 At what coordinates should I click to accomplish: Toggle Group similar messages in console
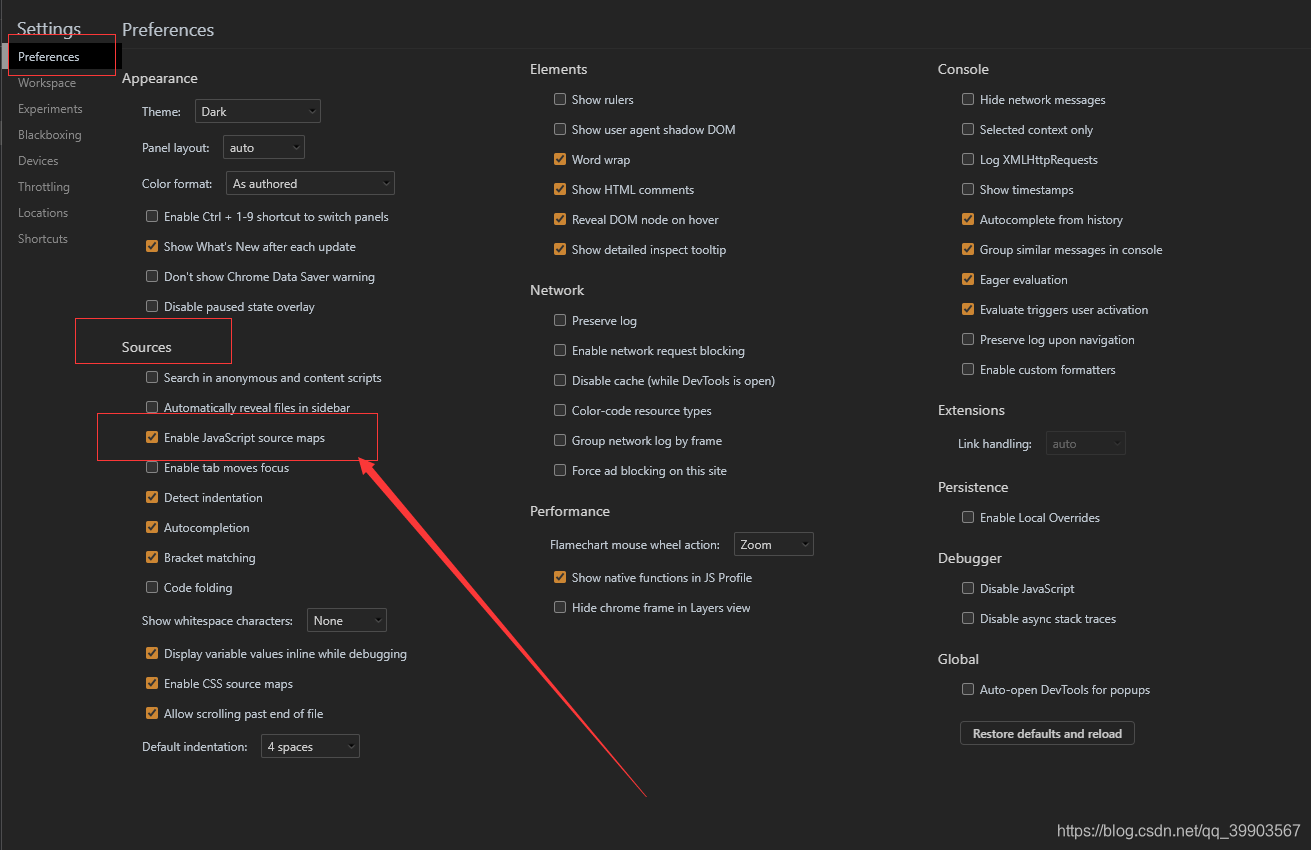point(968,249)
